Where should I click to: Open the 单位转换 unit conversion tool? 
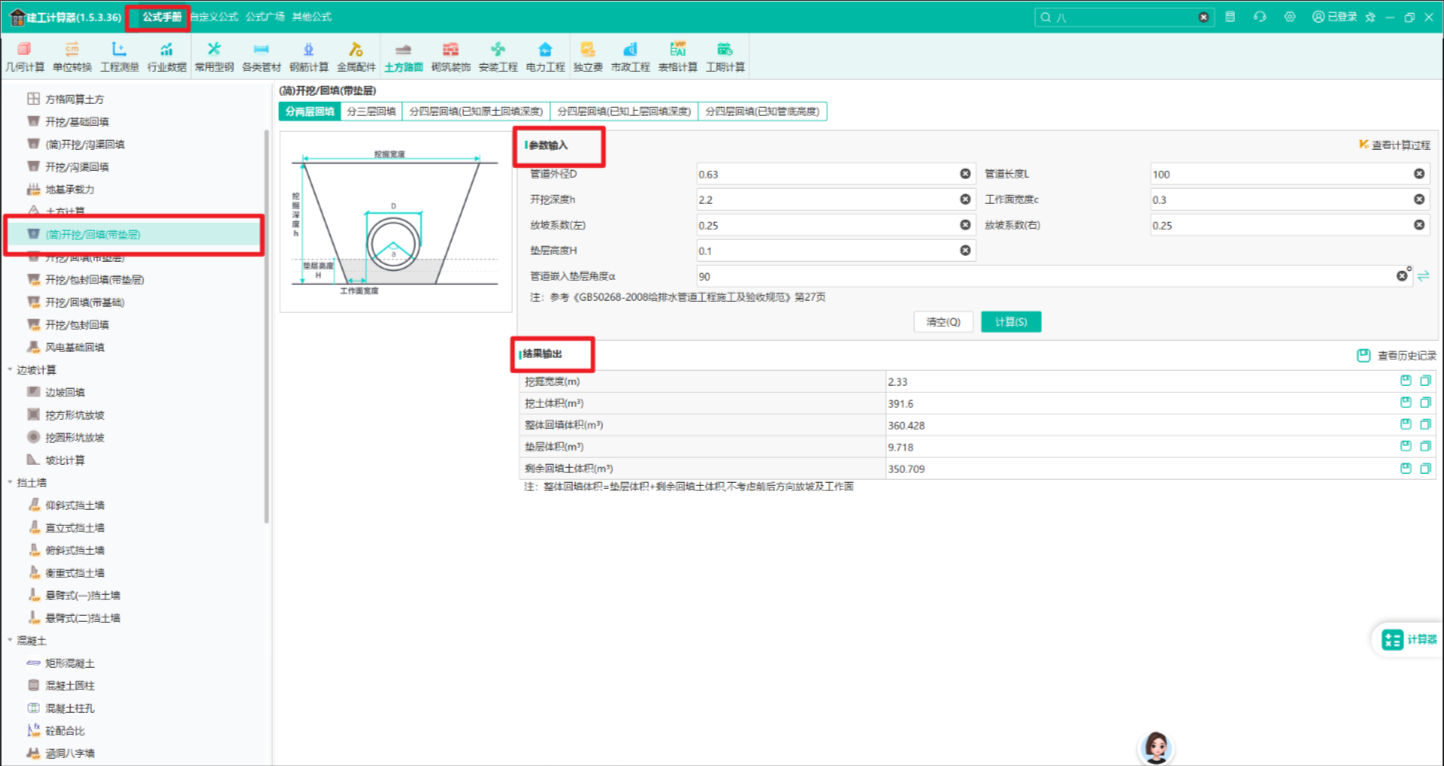pos(72,57)
